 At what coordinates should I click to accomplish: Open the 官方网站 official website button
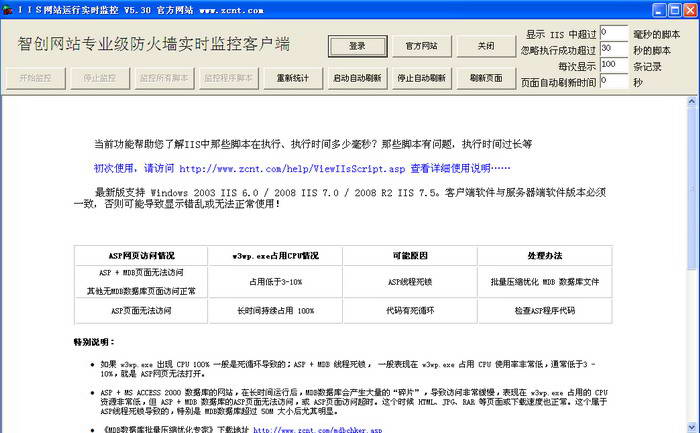[421, 46]
